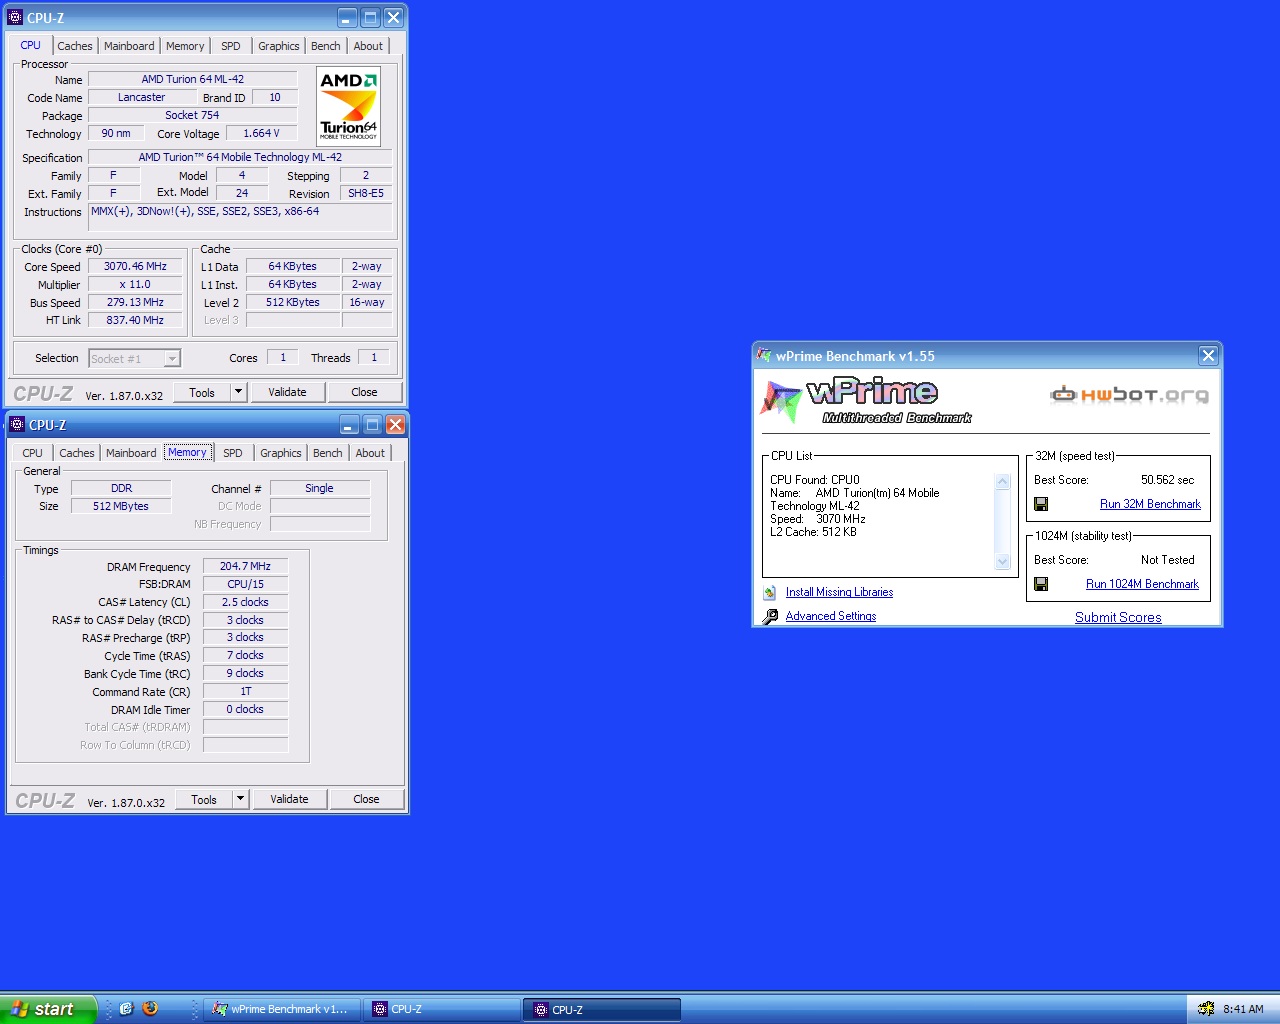Click Validate button in top CPU-Z

pyautogui.click(x=287, y=392)
